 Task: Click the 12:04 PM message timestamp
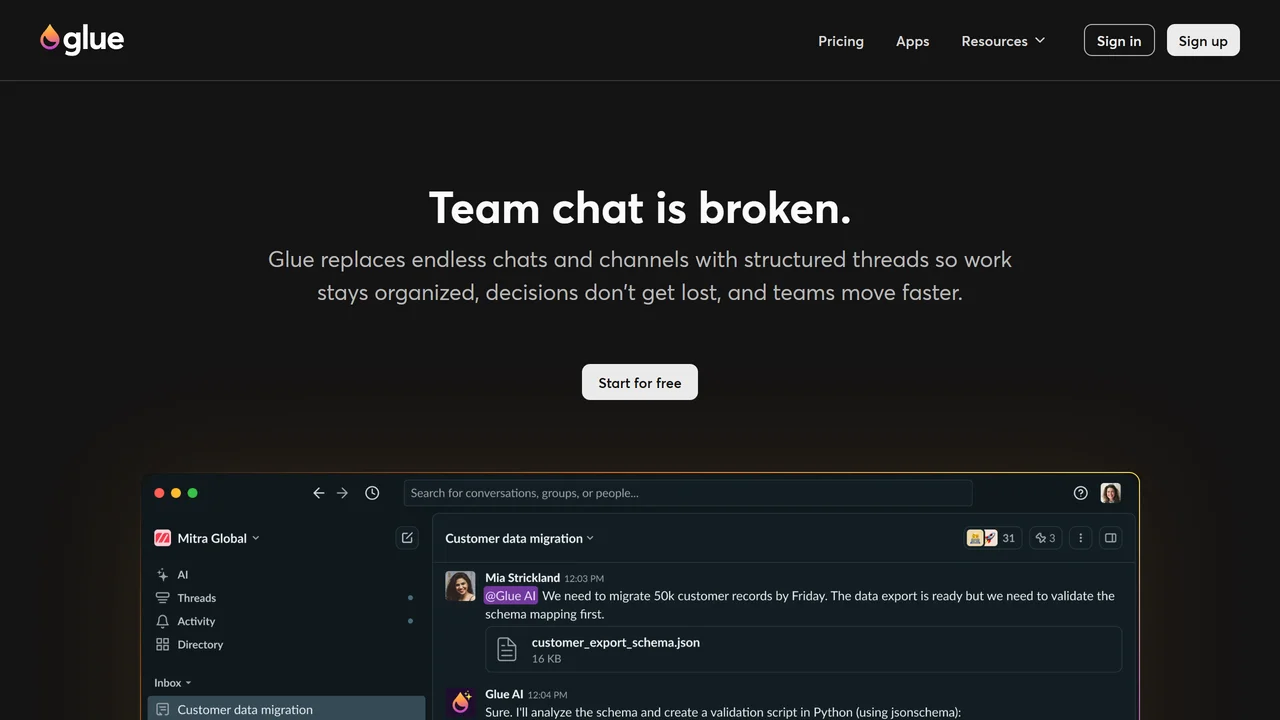tap(547, 695)
